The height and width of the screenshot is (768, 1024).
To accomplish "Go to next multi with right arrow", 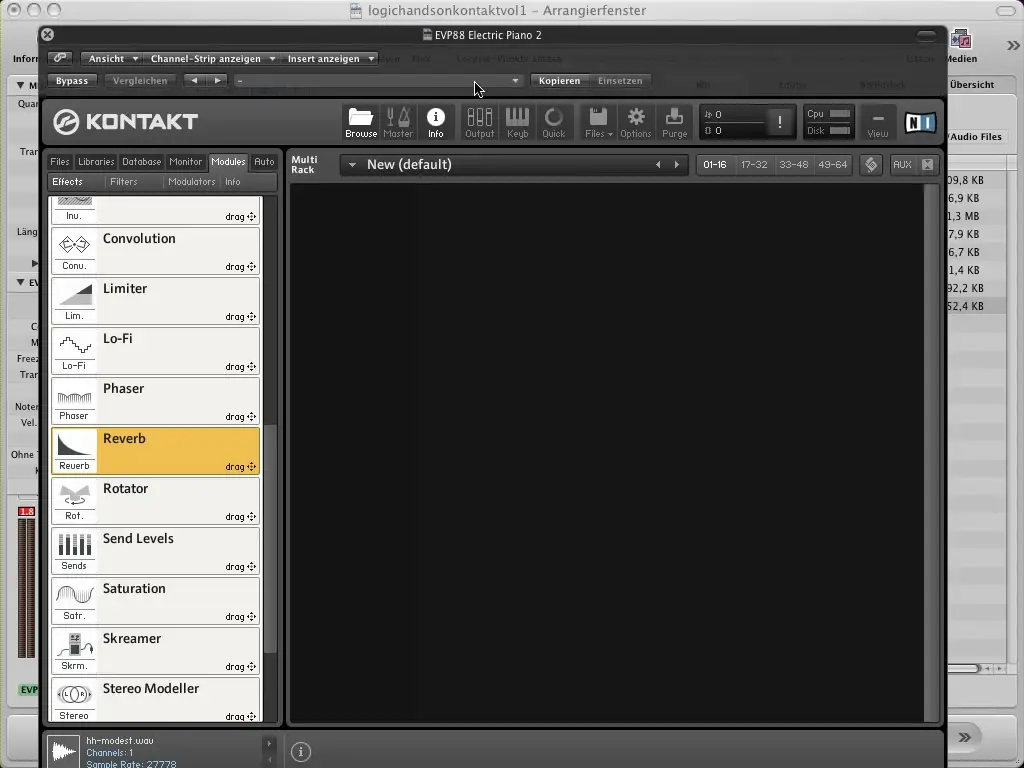I will point(677,165).
